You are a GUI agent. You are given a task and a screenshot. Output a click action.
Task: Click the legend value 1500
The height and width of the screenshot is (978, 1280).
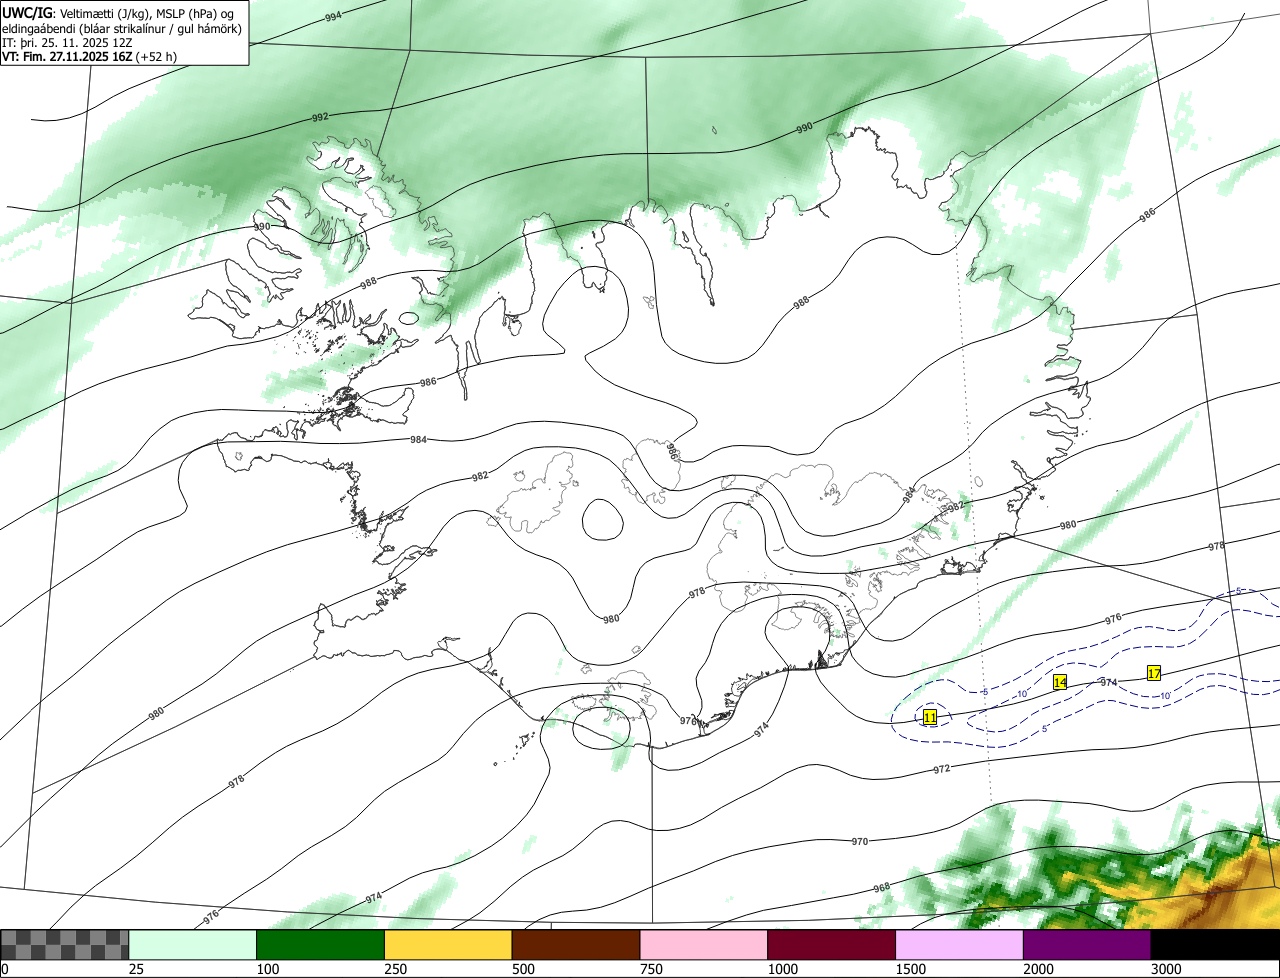910,969
